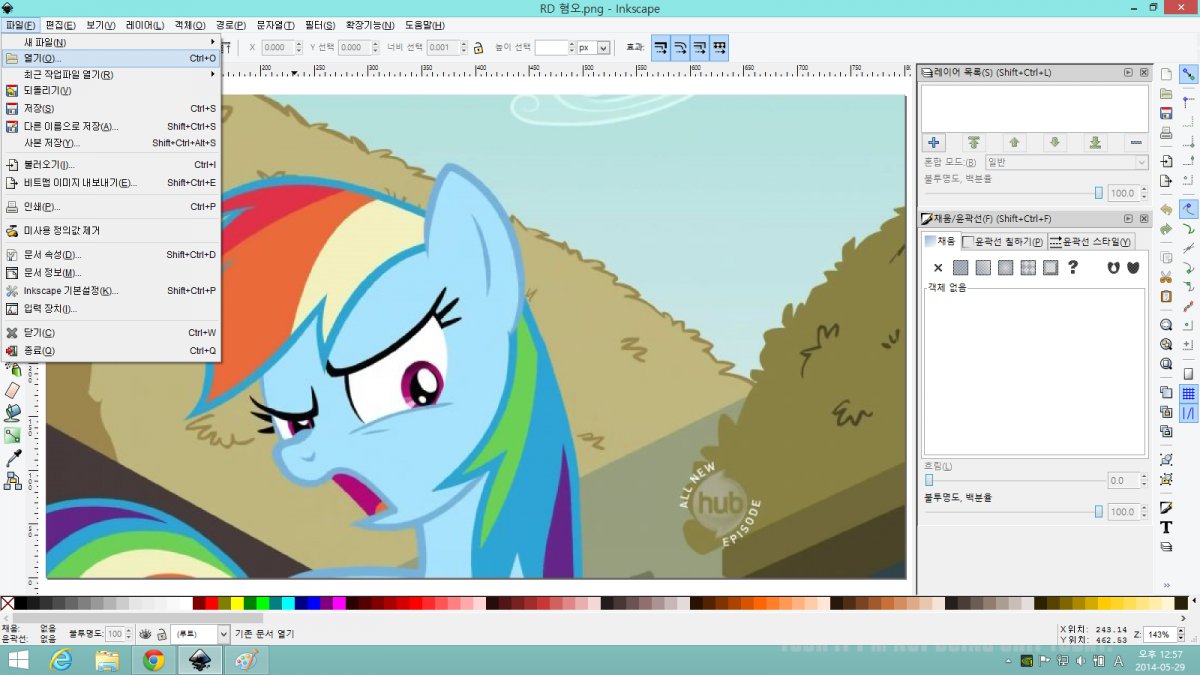The width and height of the screenshot is (1200, 675).
Task: Click the new document icon in right toolbar
Action: pos(1166,75)
